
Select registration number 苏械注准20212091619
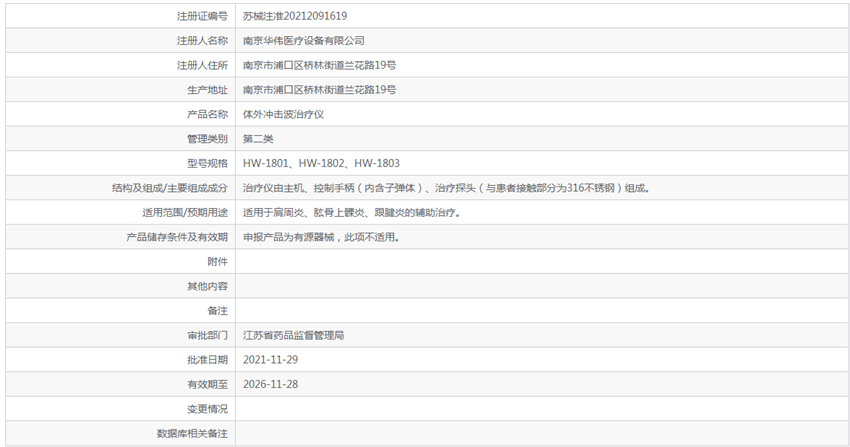tap(295, 16)
